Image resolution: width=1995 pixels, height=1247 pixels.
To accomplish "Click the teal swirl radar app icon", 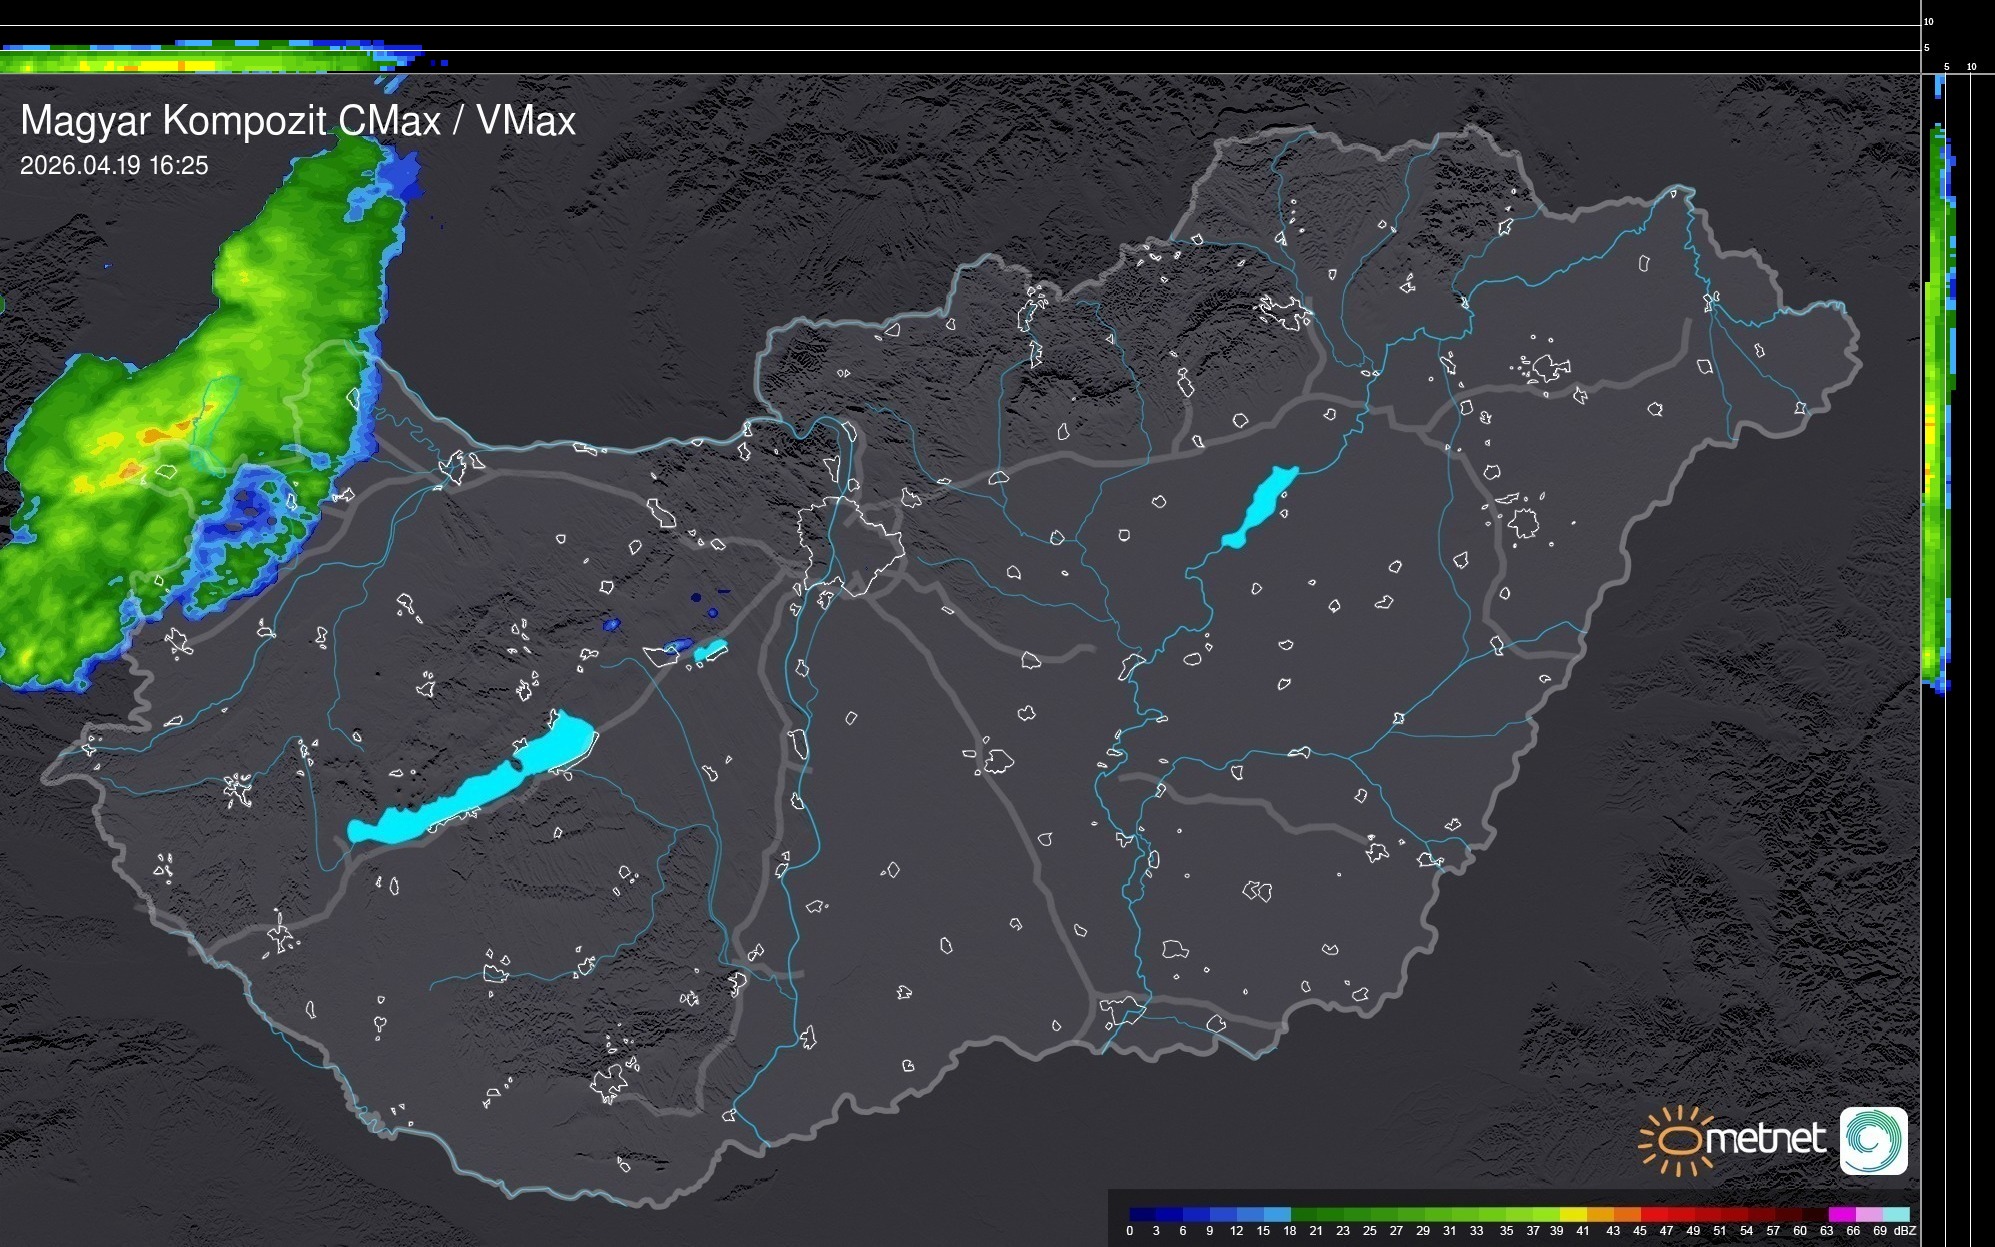I will point(1873,1140).
